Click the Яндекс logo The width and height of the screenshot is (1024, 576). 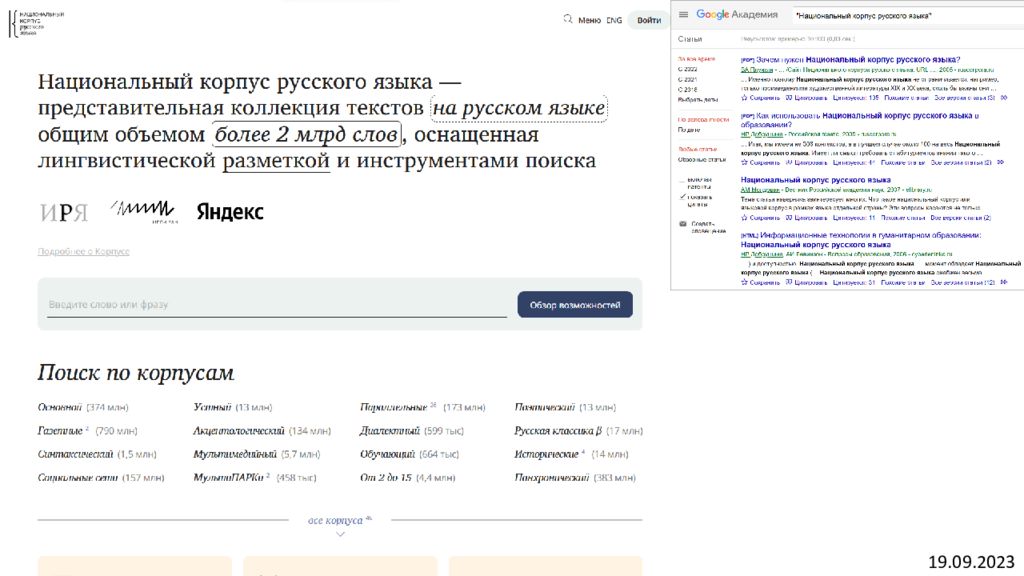pyautogui.click(x=230, y=212)
